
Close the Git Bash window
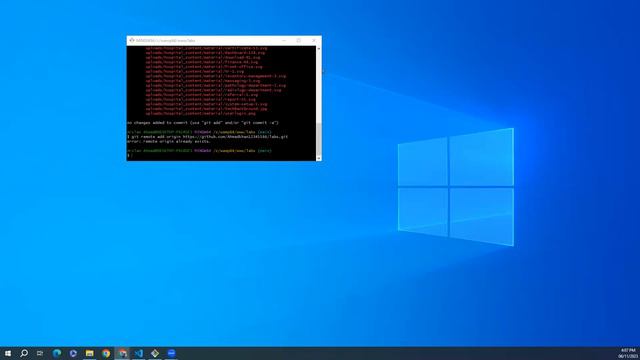(x=313, y=40)
